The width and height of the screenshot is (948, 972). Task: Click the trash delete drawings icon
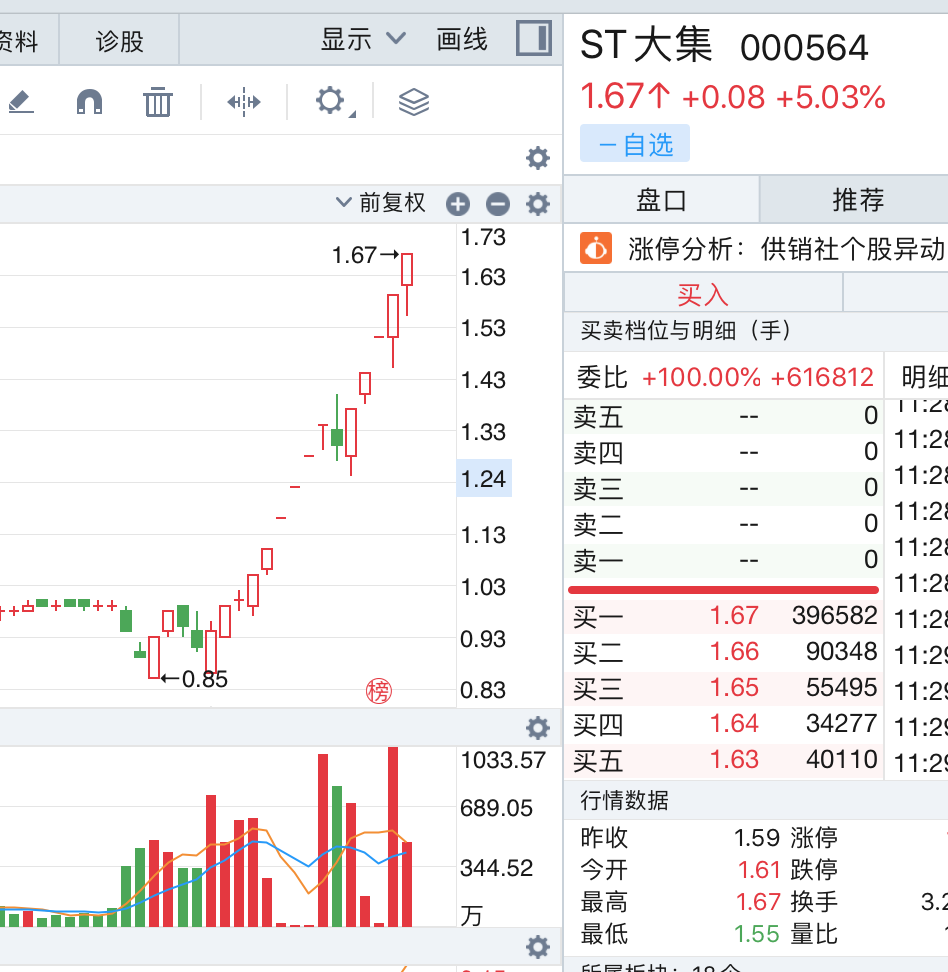click(x=157, y=102)
